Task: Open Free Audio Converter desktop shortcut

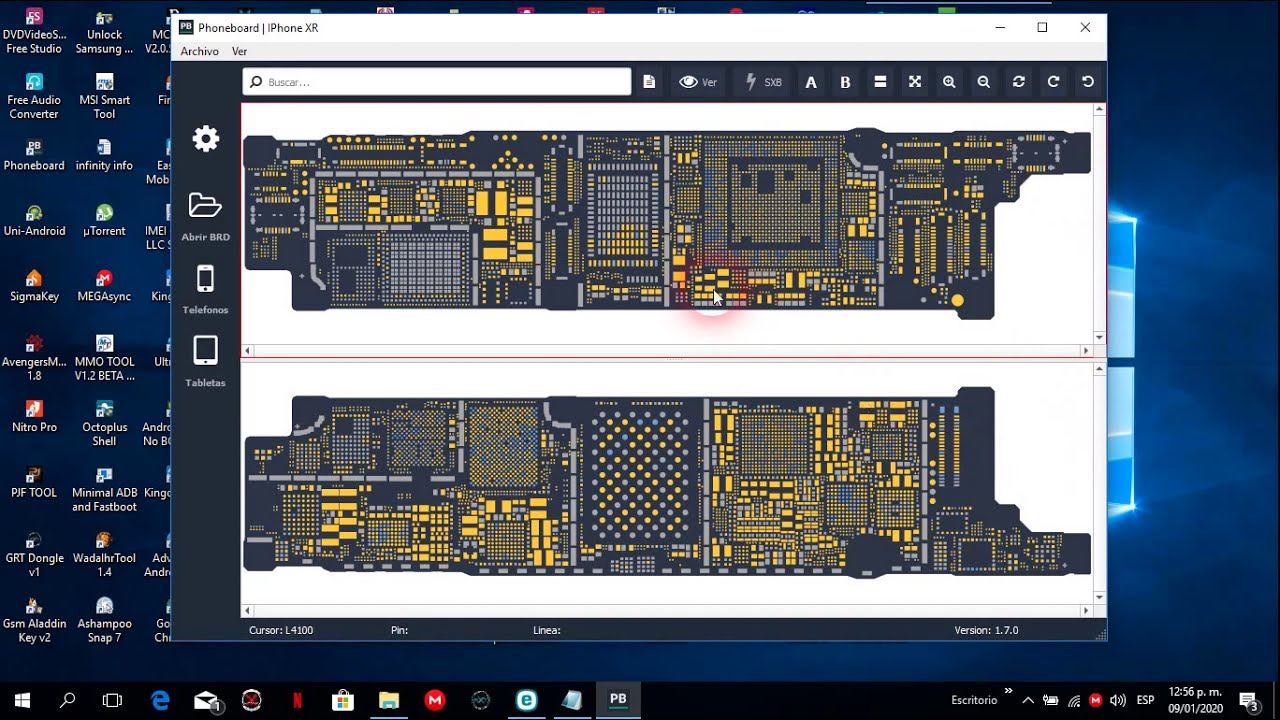Action: [x=34, y=95]
